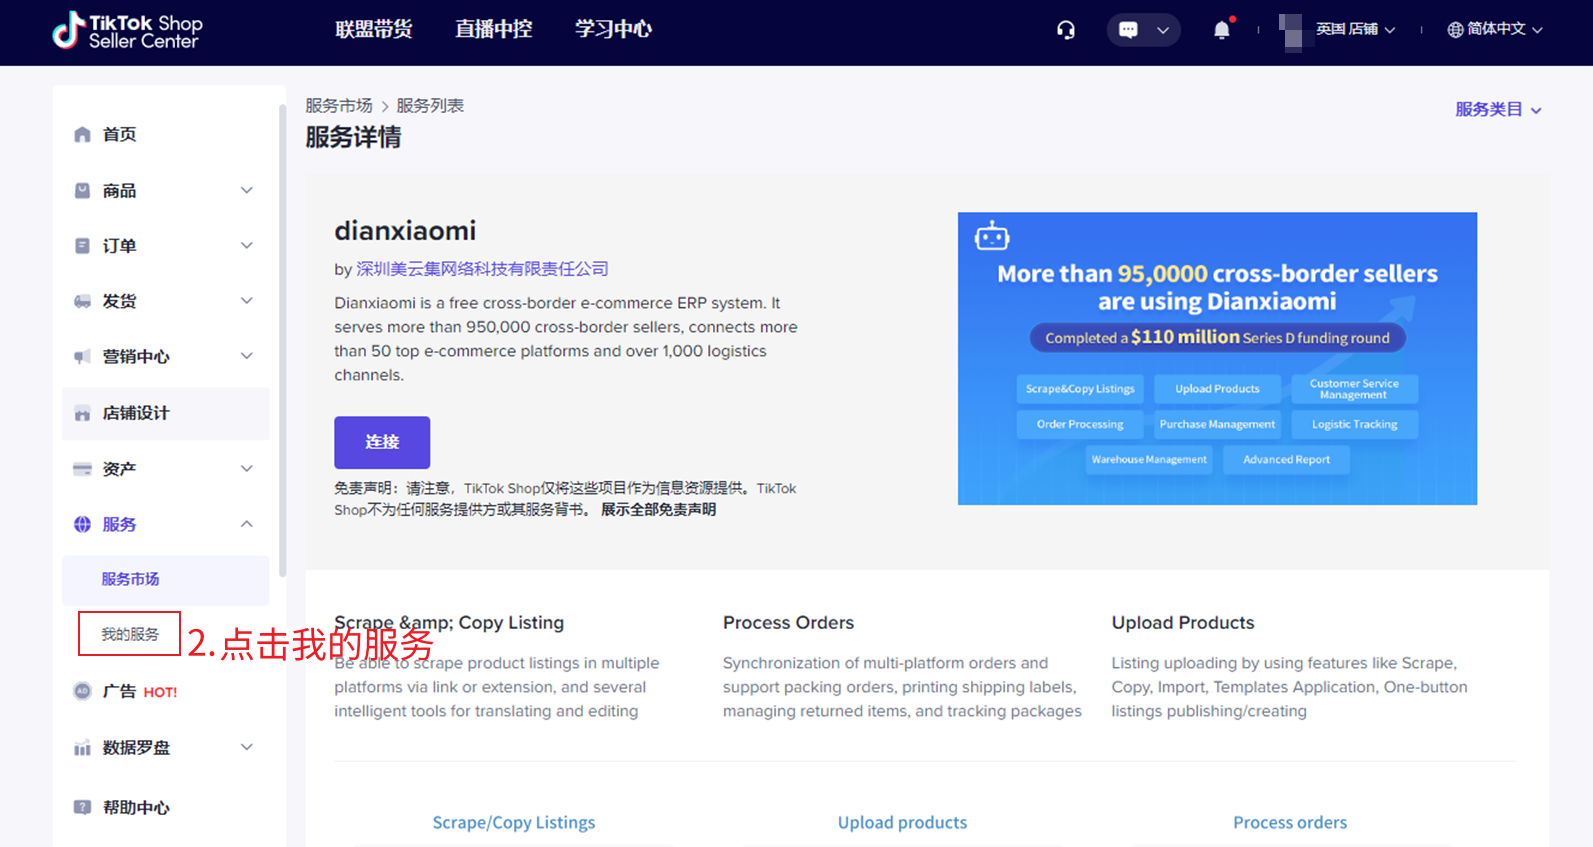Click the globe language icon
The image size is (1593, 847).
(1455, 30)
